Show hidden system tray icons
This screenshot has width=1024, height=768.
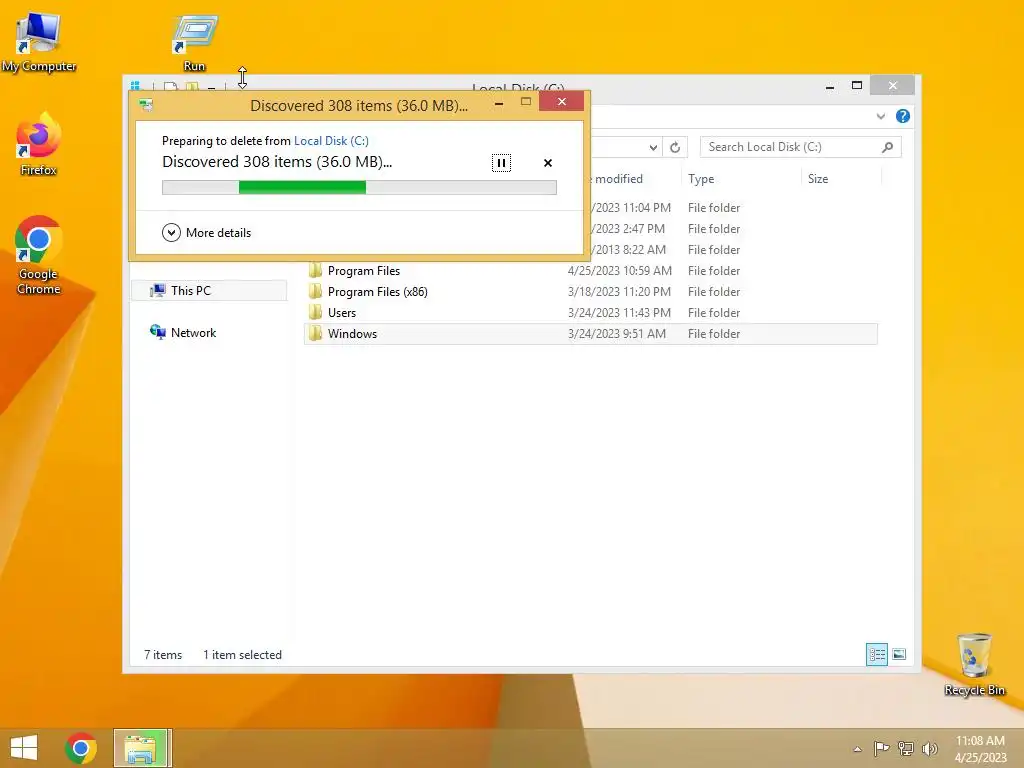[x=857, y=749]
